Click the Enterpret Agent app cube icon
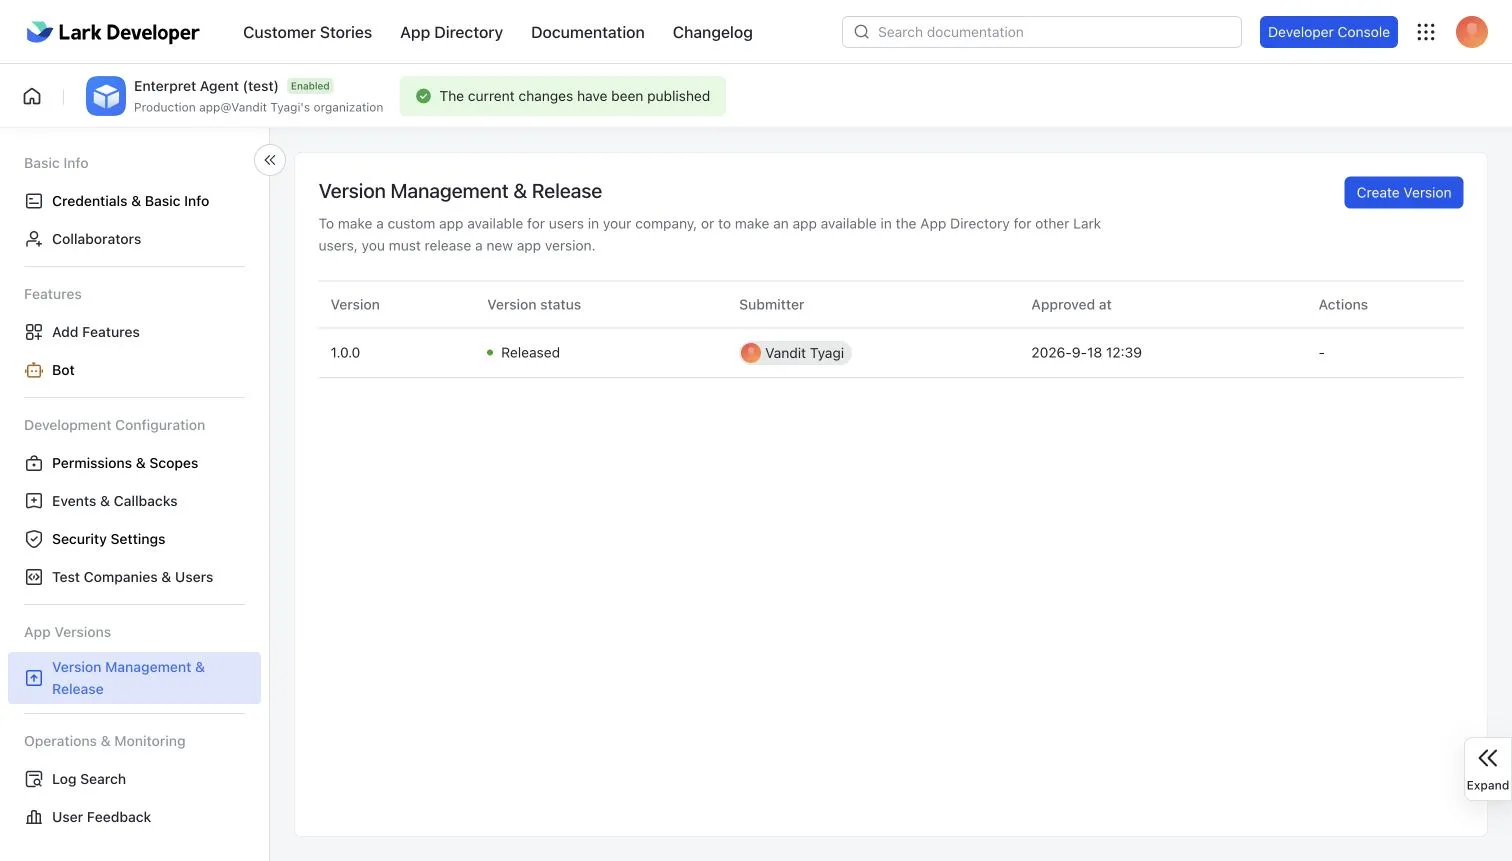This screenshot has width=1512, height=861. click(x=106, y=96)
